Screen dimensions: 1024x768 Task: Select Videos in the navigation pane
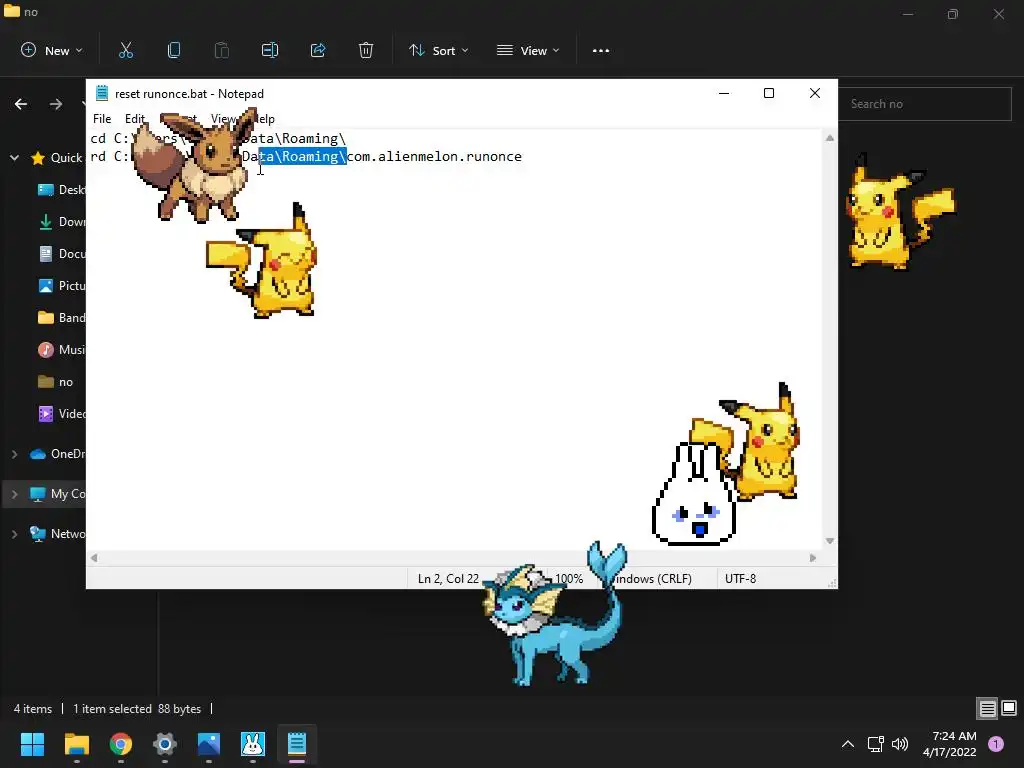pos(61,413)
